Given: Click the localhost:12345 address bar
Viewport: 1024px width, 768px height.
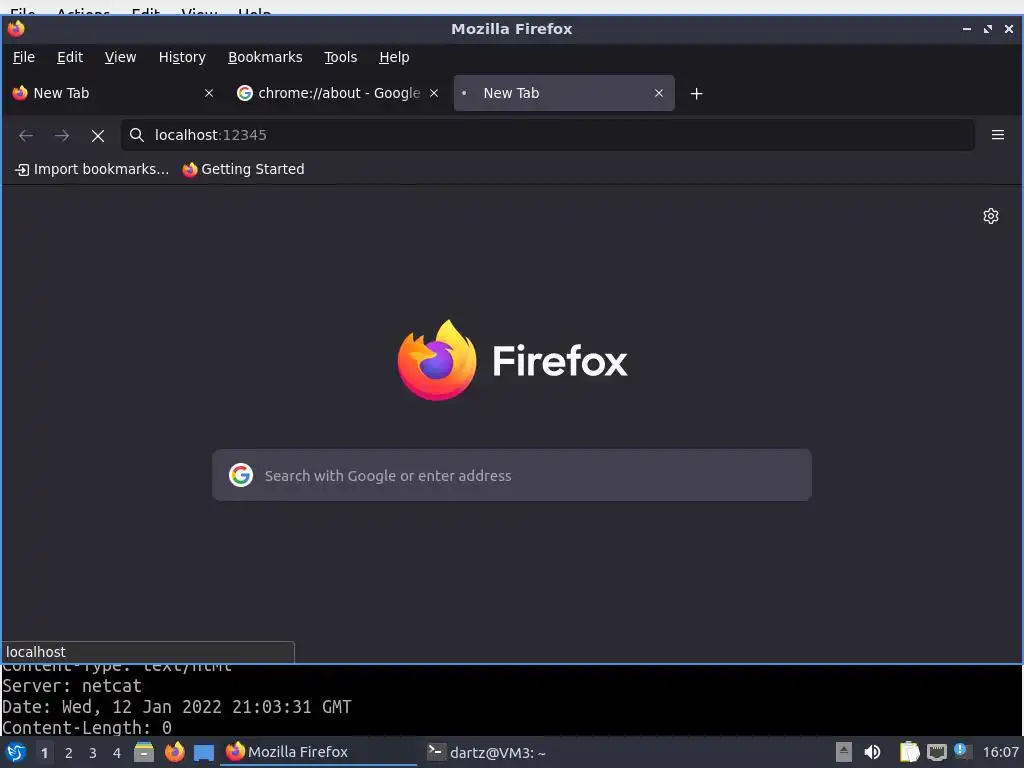Looking at the screenshot, I should click(x=547, y=135).
